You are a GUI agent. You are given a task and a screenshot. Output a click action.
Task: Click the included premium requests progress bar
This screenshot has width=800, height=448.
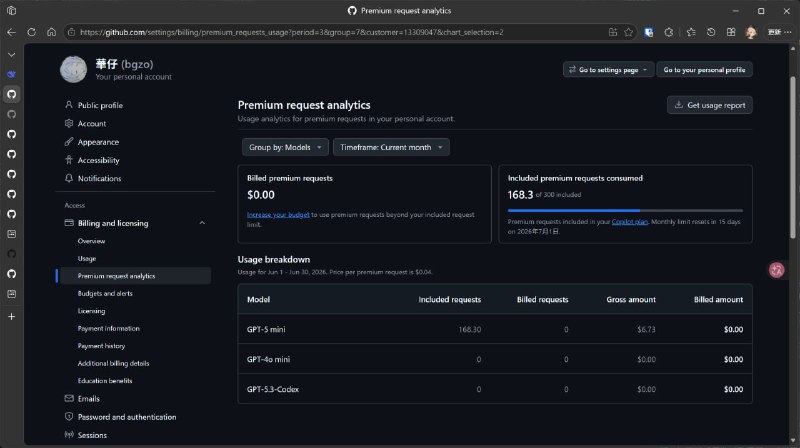625,210
